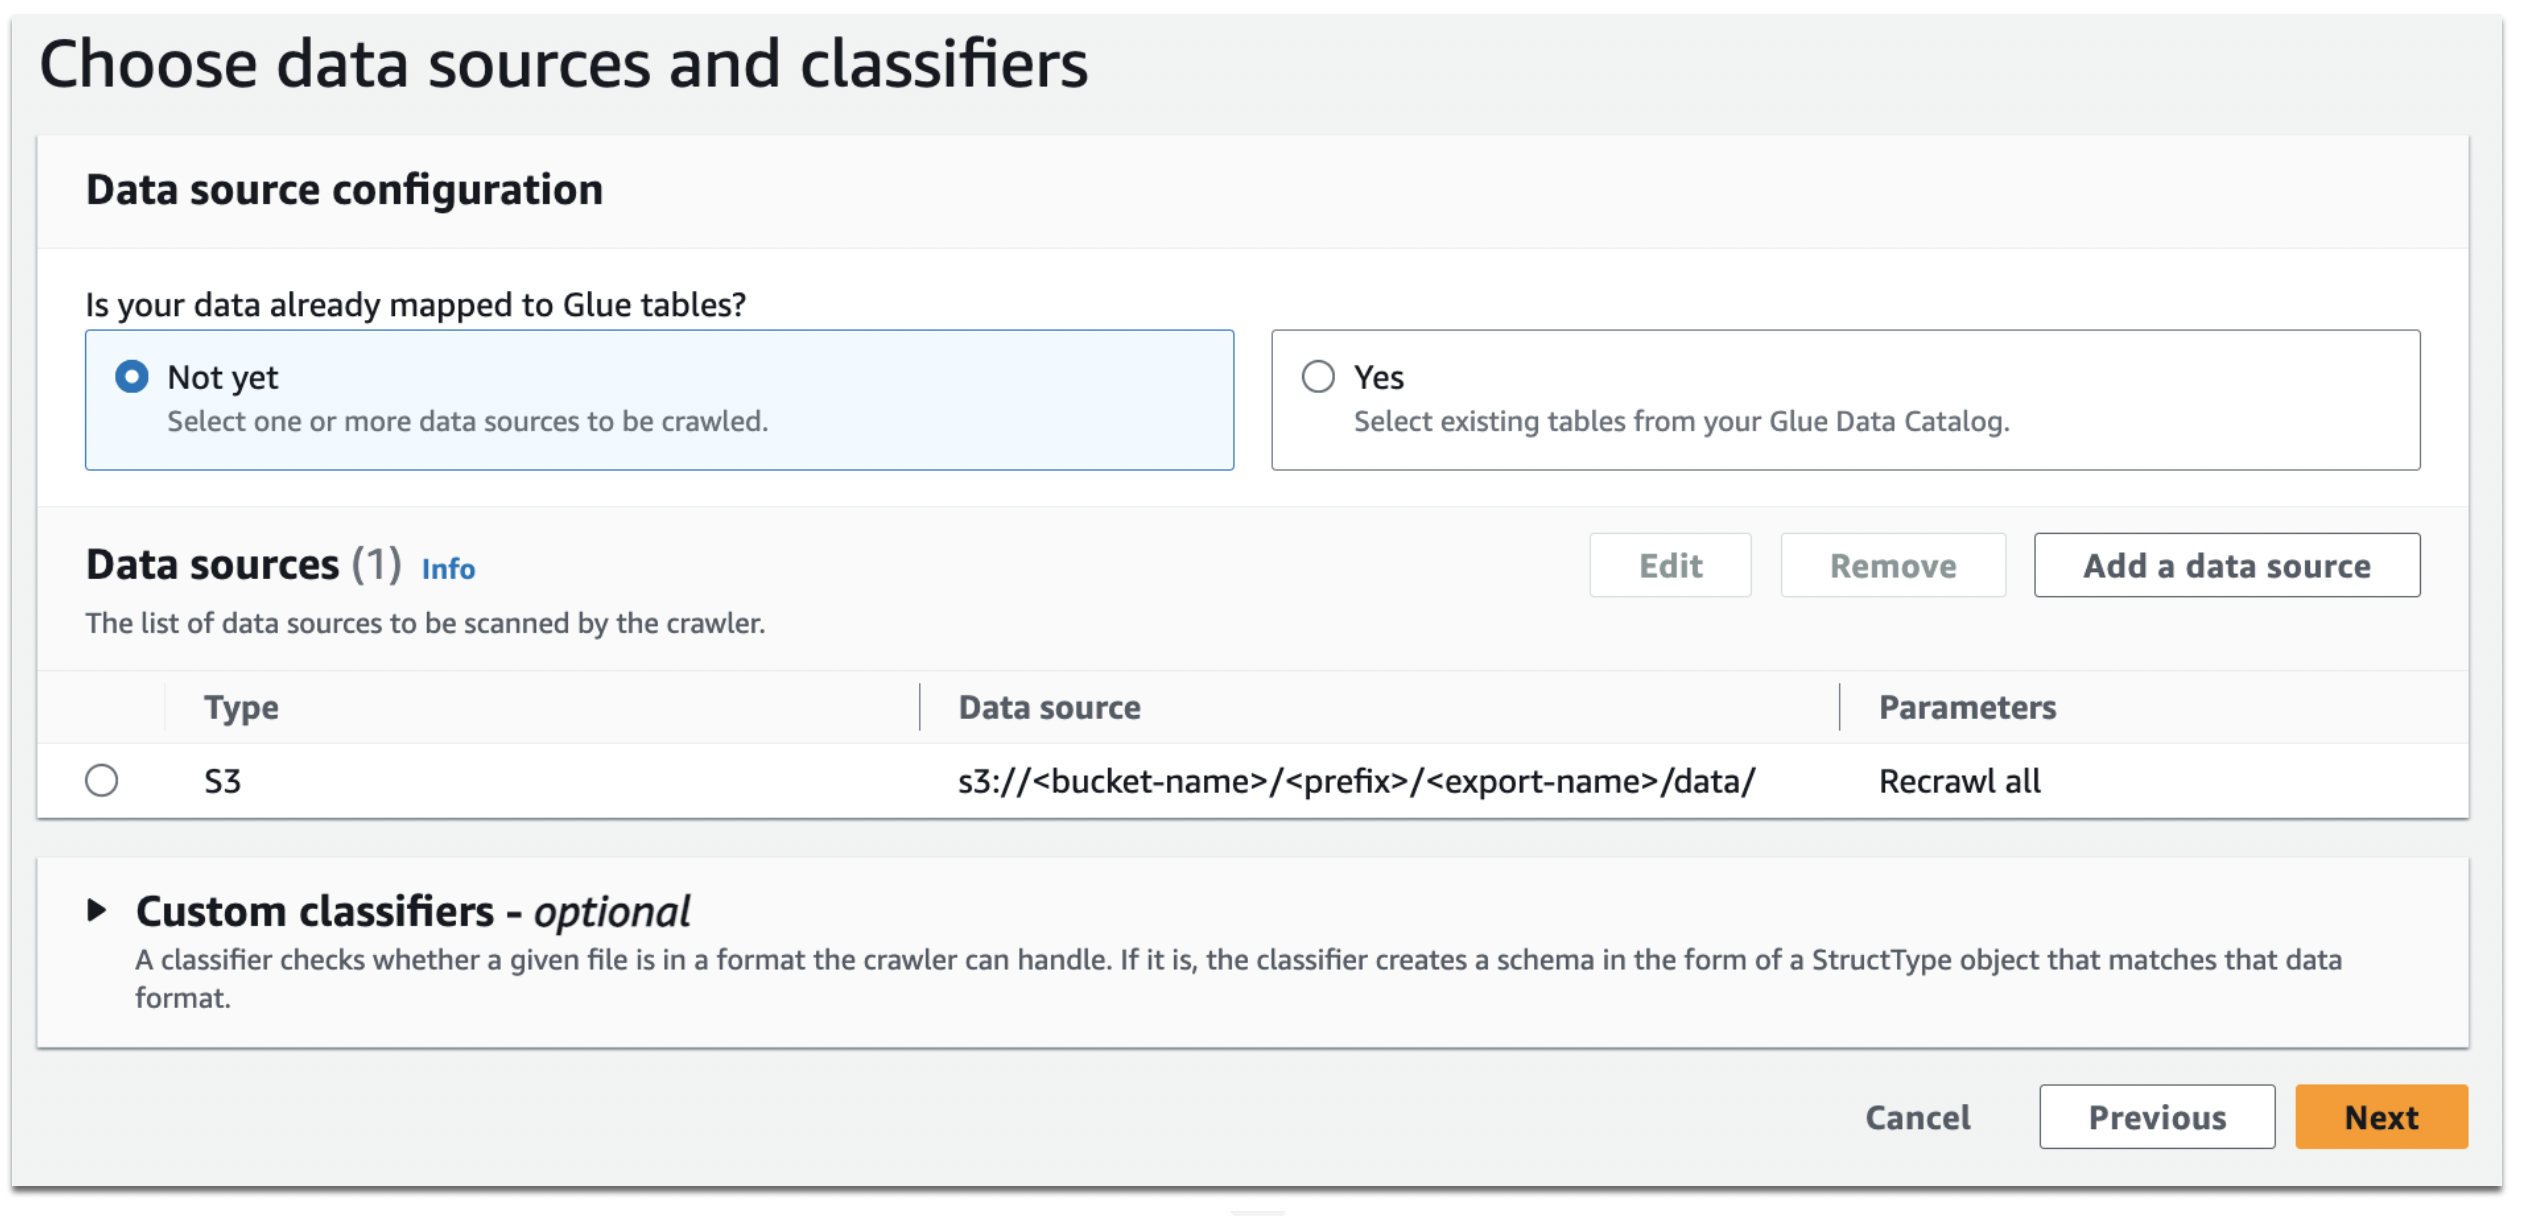The height and width of the screenshot is (1216, 2522).
Task: Go back using the Previous button
Action: click(x=2156, y=1117)
